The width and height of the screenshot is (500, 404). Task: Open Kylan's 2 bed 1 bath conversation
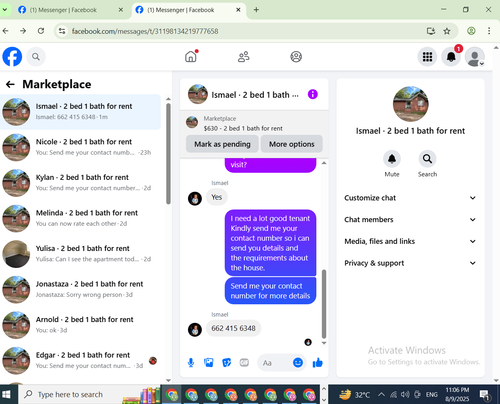(80, 183)
